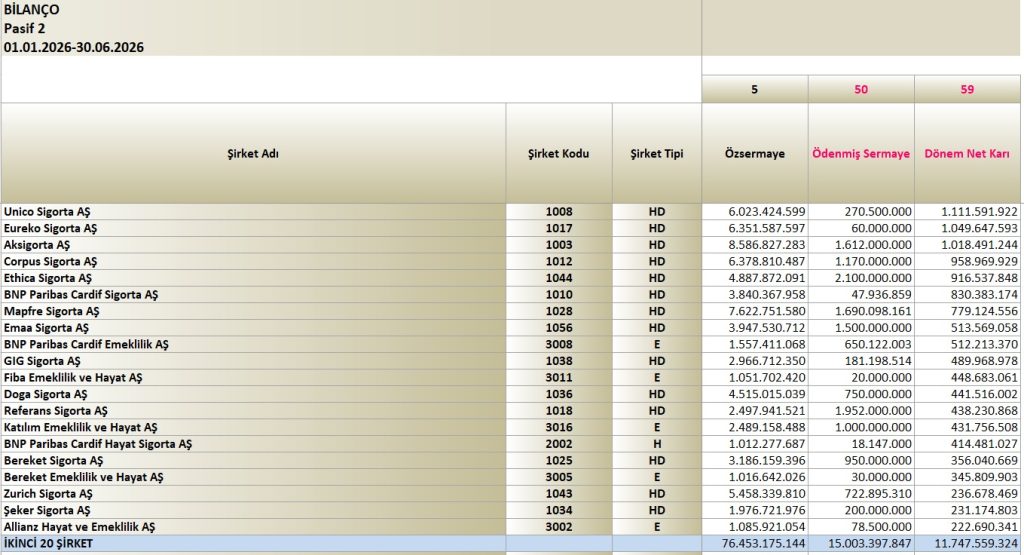The height and width of the screenshot is (555, 1024).
Task: Select the Allianz Hayat ve Emeklilik AŞ cell
Action: (253, 527)
